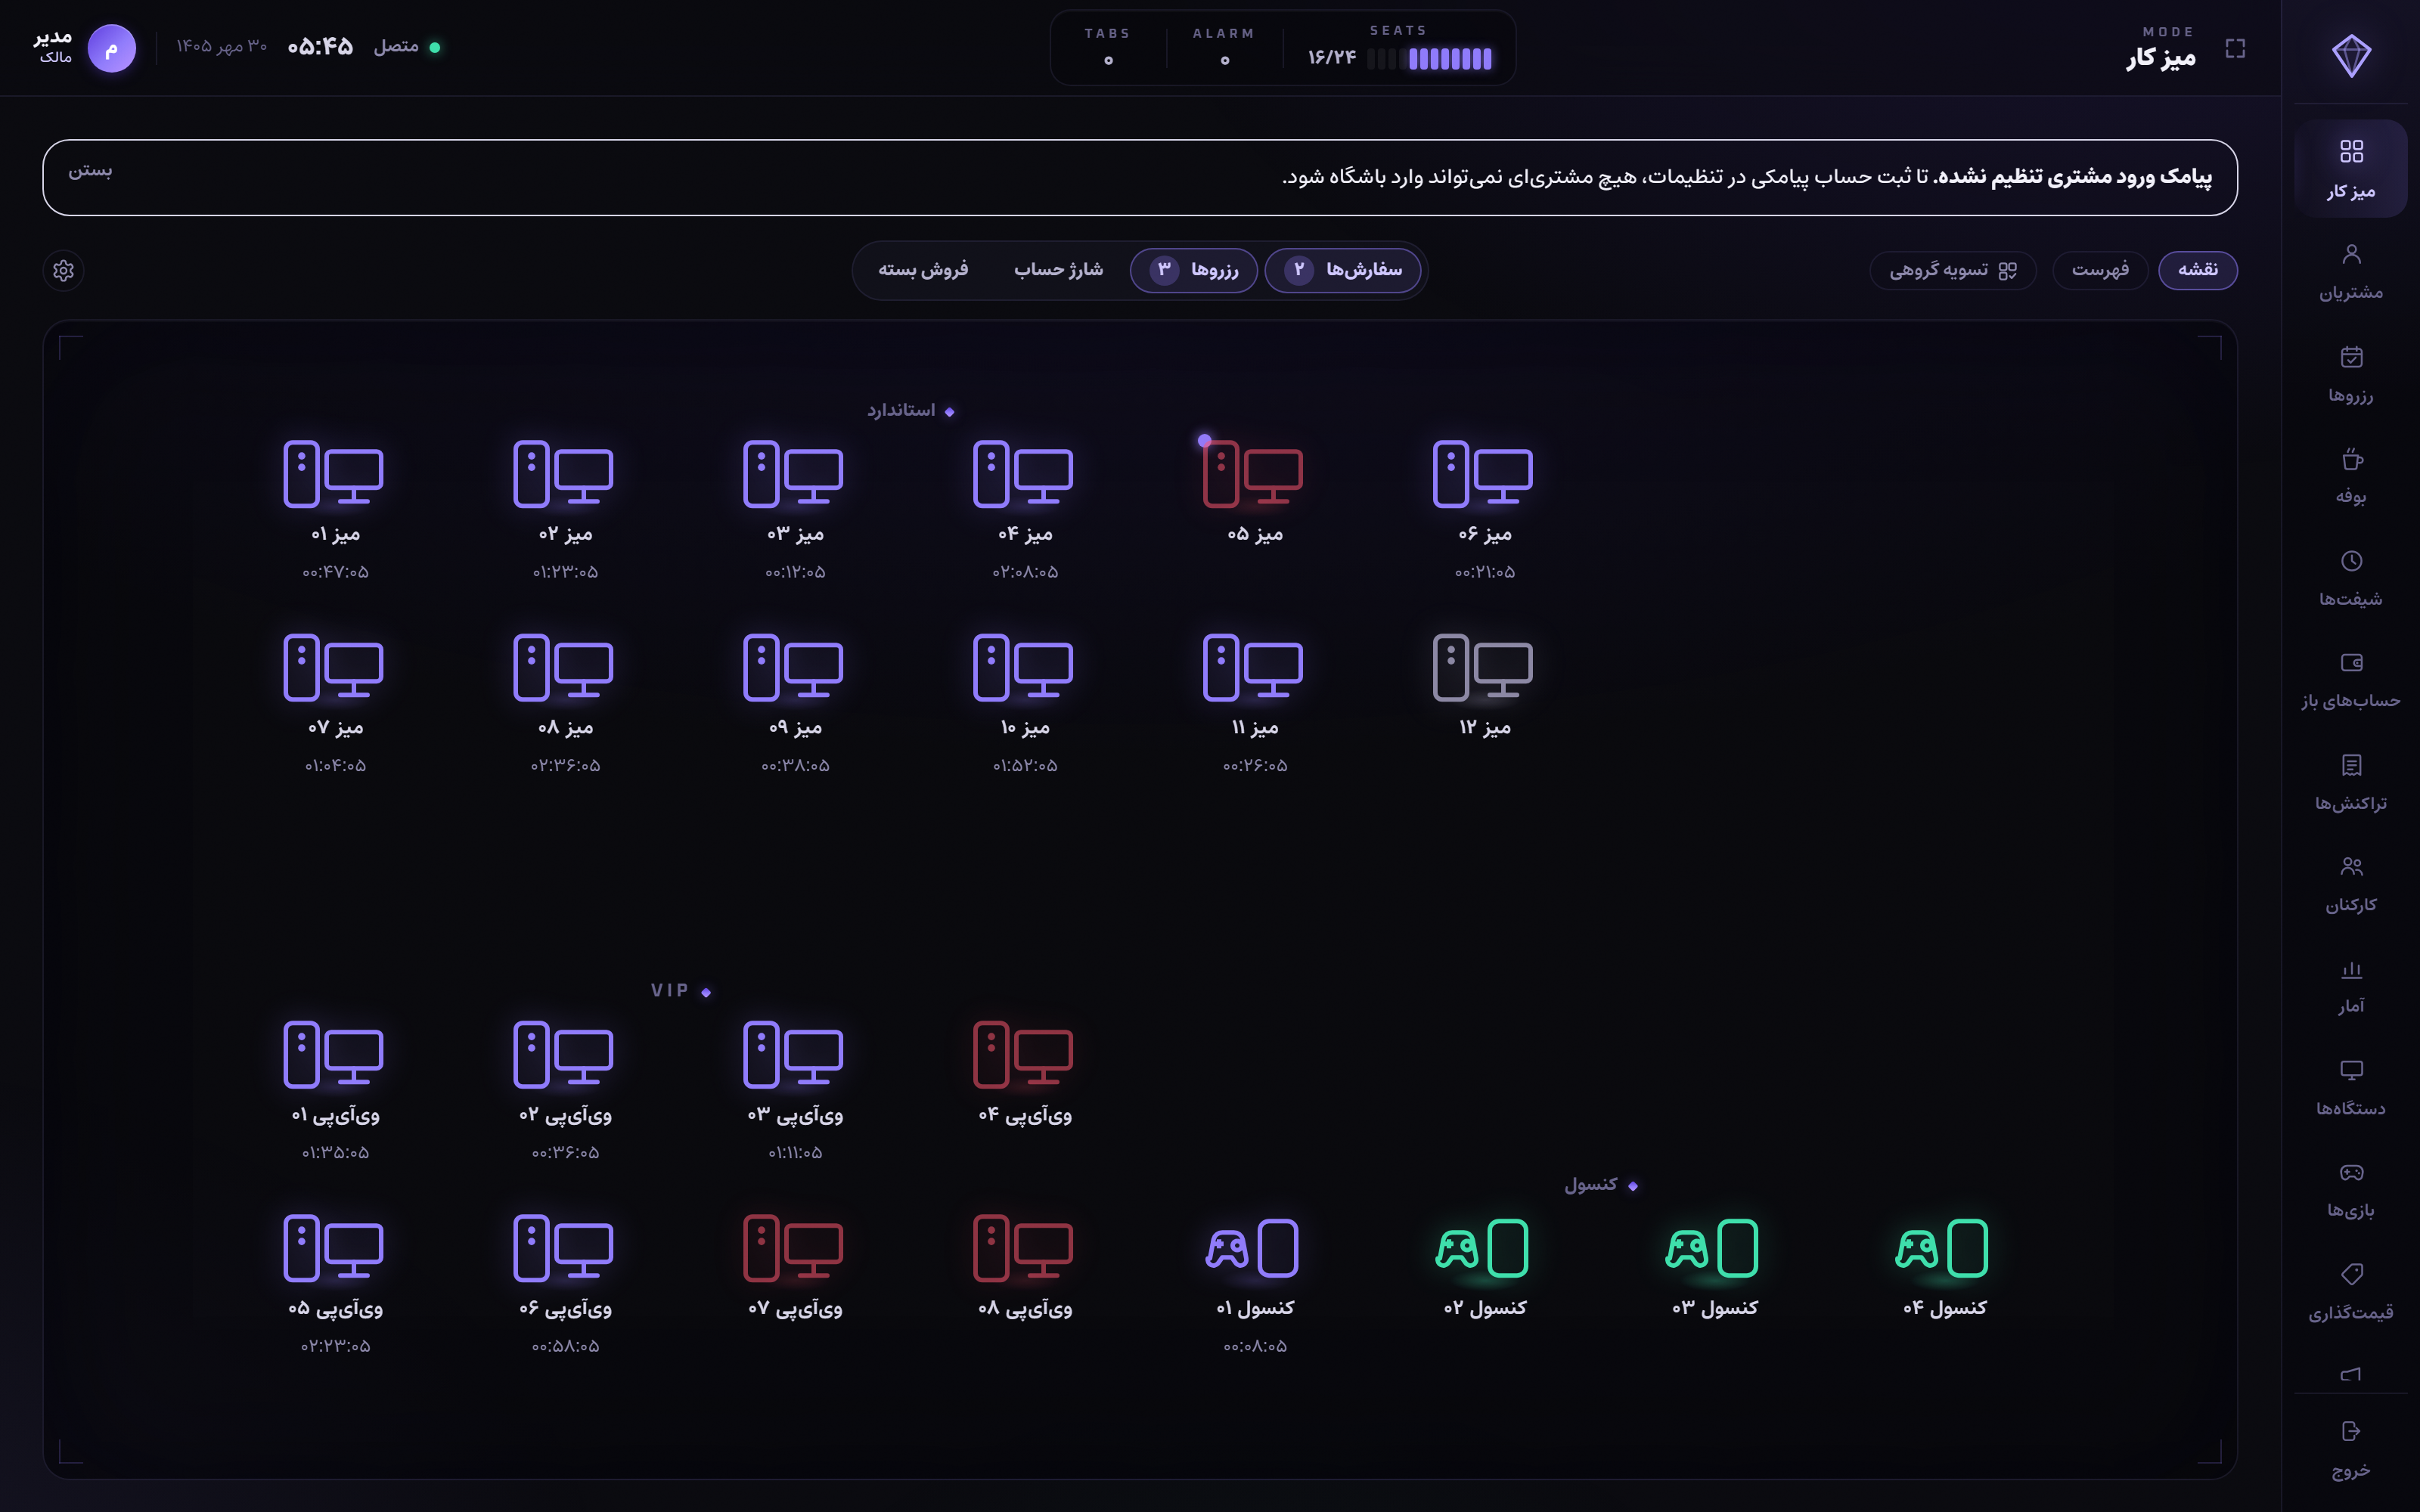The height and width of the screenshot is (1512, 2420).
Task: Open فروش بسته tab
Action: click(923, 270)
